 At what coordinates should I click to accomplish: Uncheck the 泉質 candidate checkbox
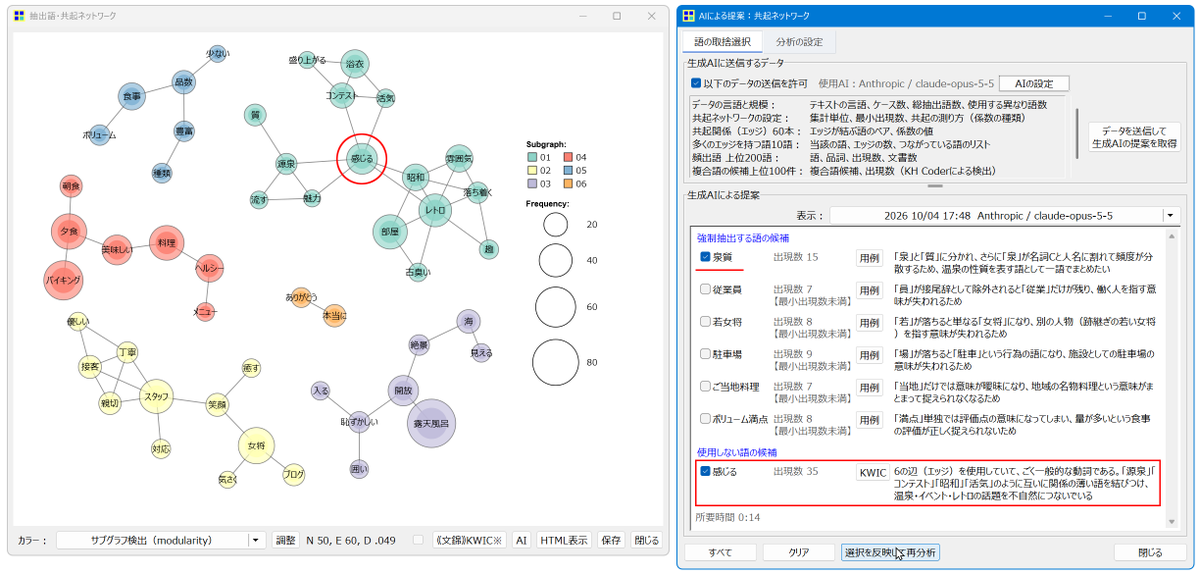click(705, 257)
